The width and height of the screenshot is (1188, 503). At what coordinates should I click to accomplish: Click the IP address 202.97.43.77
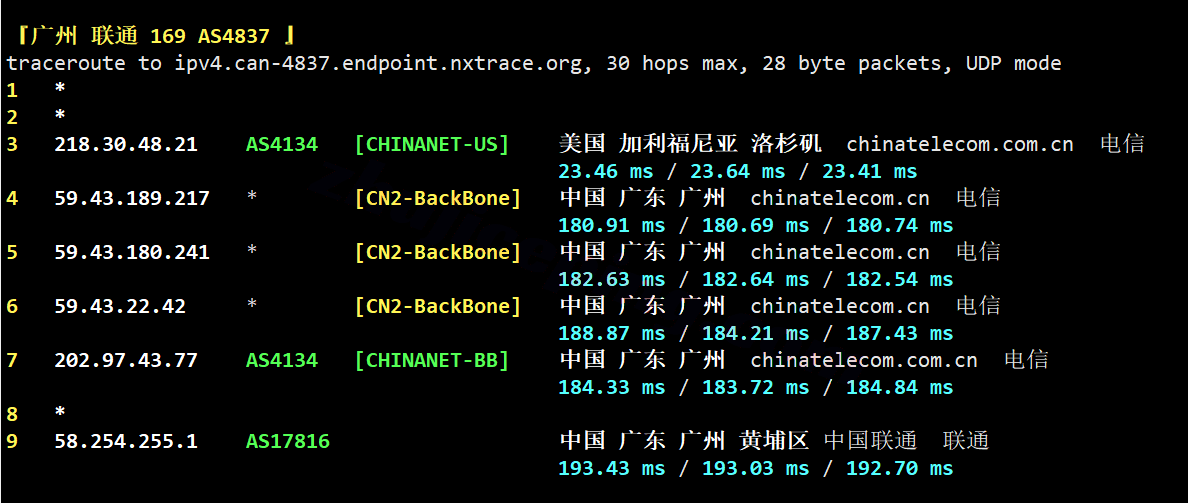126,361
